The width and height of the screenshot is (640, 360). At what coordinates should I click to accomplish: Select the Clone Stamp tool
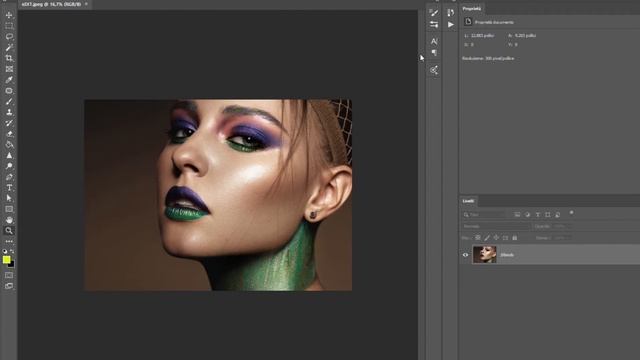point(9,112)
